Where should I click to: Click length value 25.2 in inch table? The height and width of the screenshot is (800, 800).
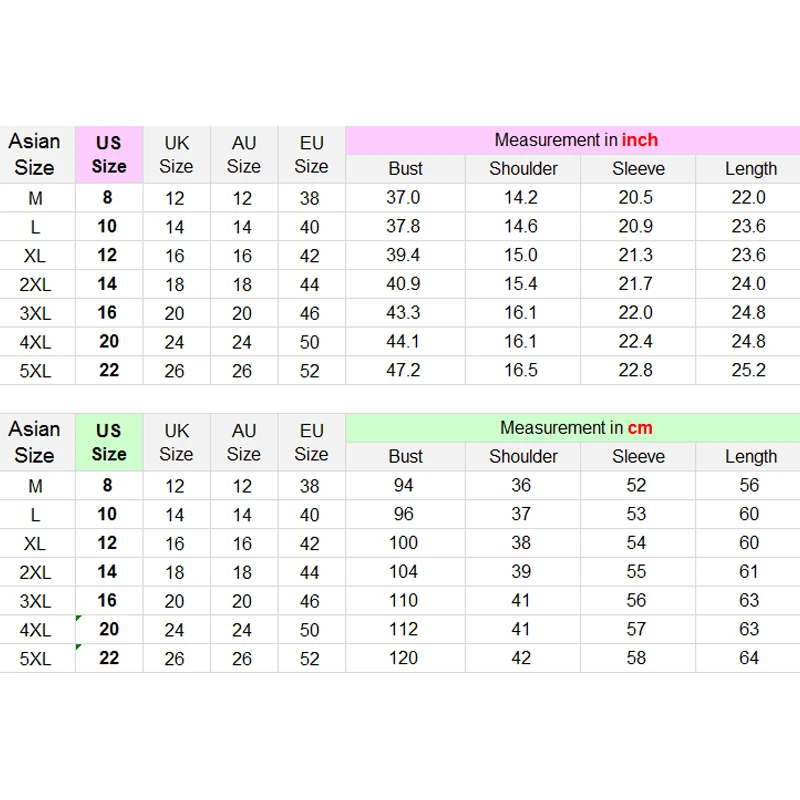point(748,371)
